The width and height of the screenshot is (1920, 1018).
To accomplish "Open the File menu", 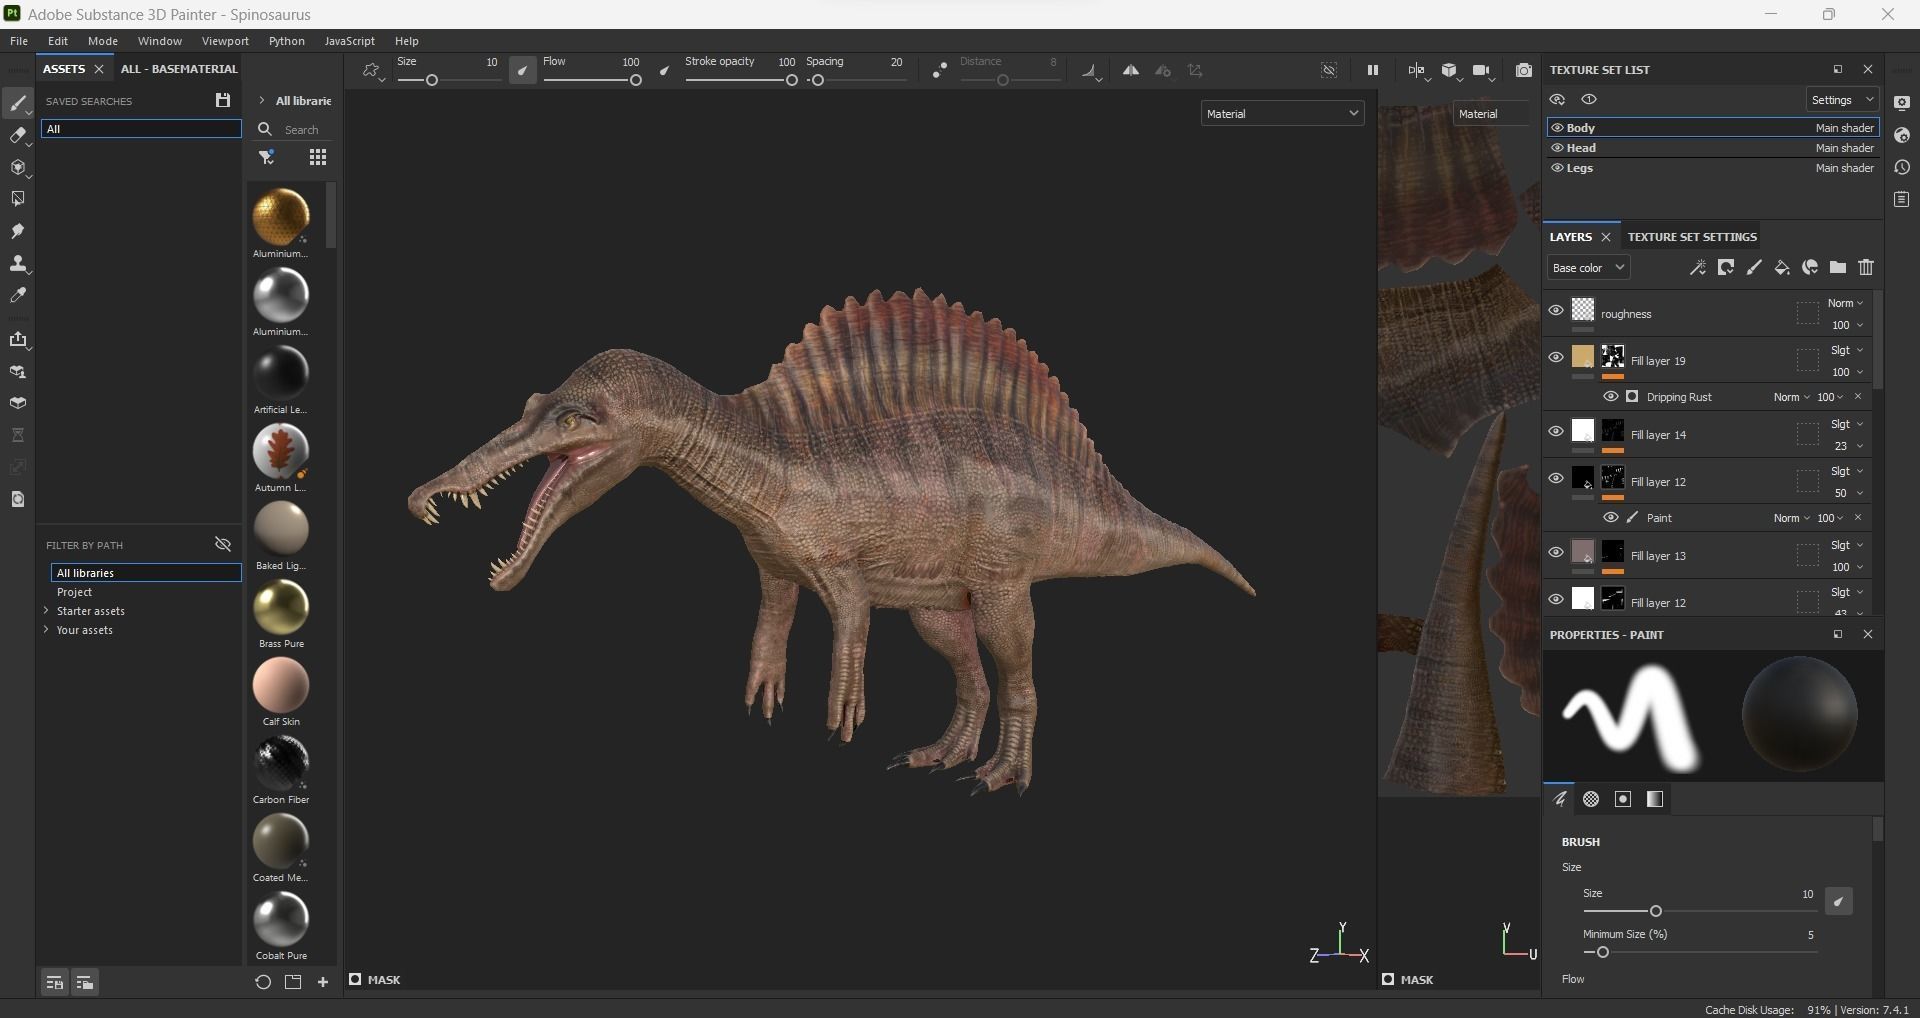I will [x=19, y=41].
